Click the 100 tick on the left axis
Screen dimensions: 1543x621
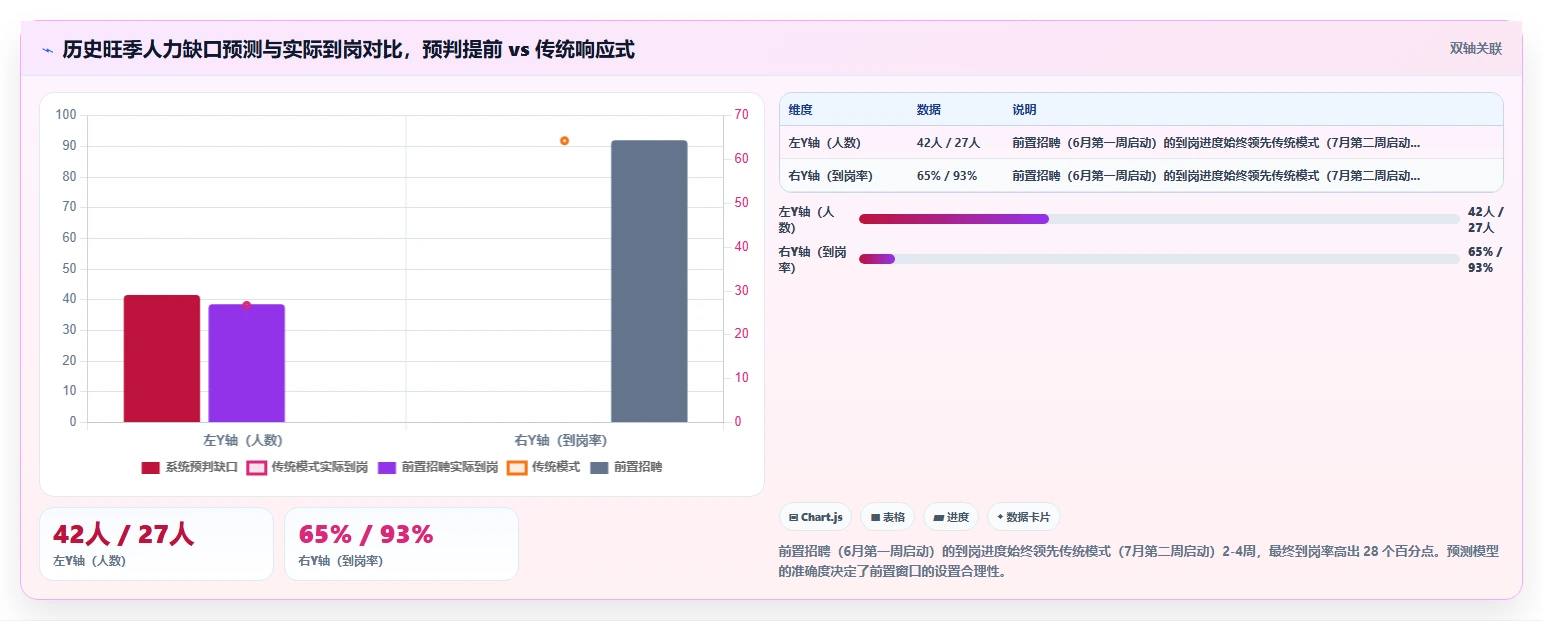(x=66, y=115)
